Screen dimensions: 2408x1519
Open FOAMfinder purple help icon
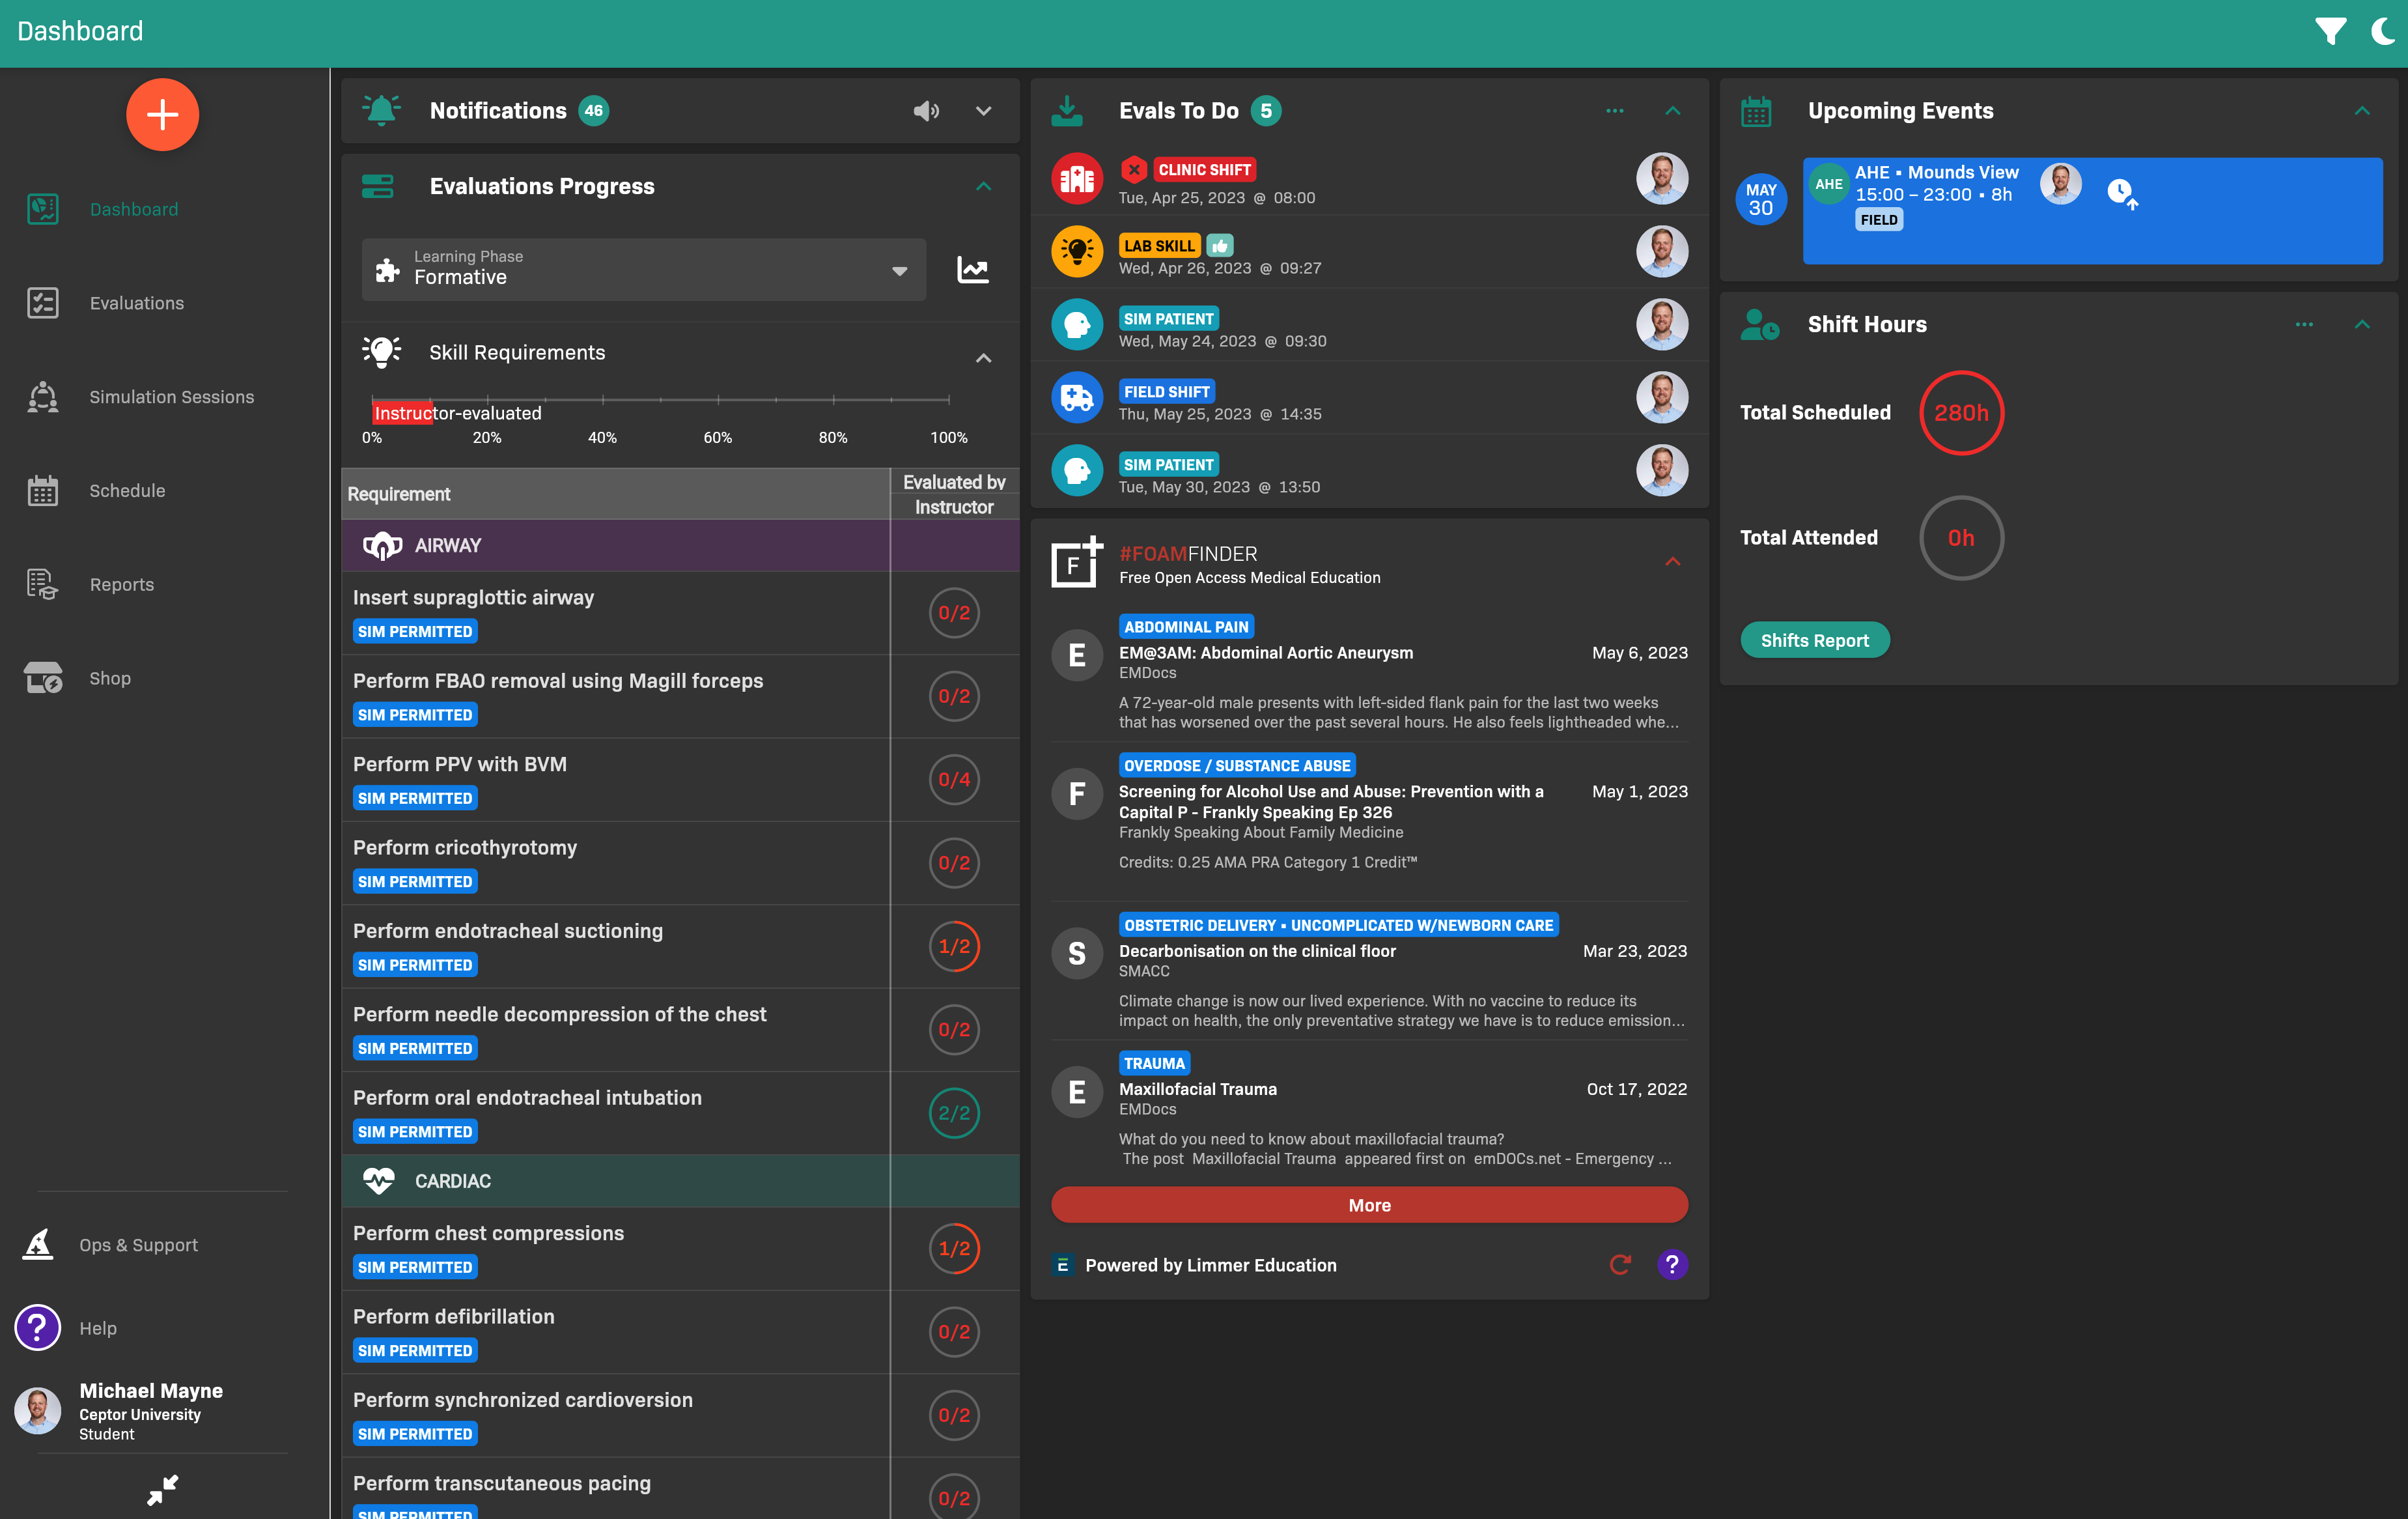coord(1671,1264)
